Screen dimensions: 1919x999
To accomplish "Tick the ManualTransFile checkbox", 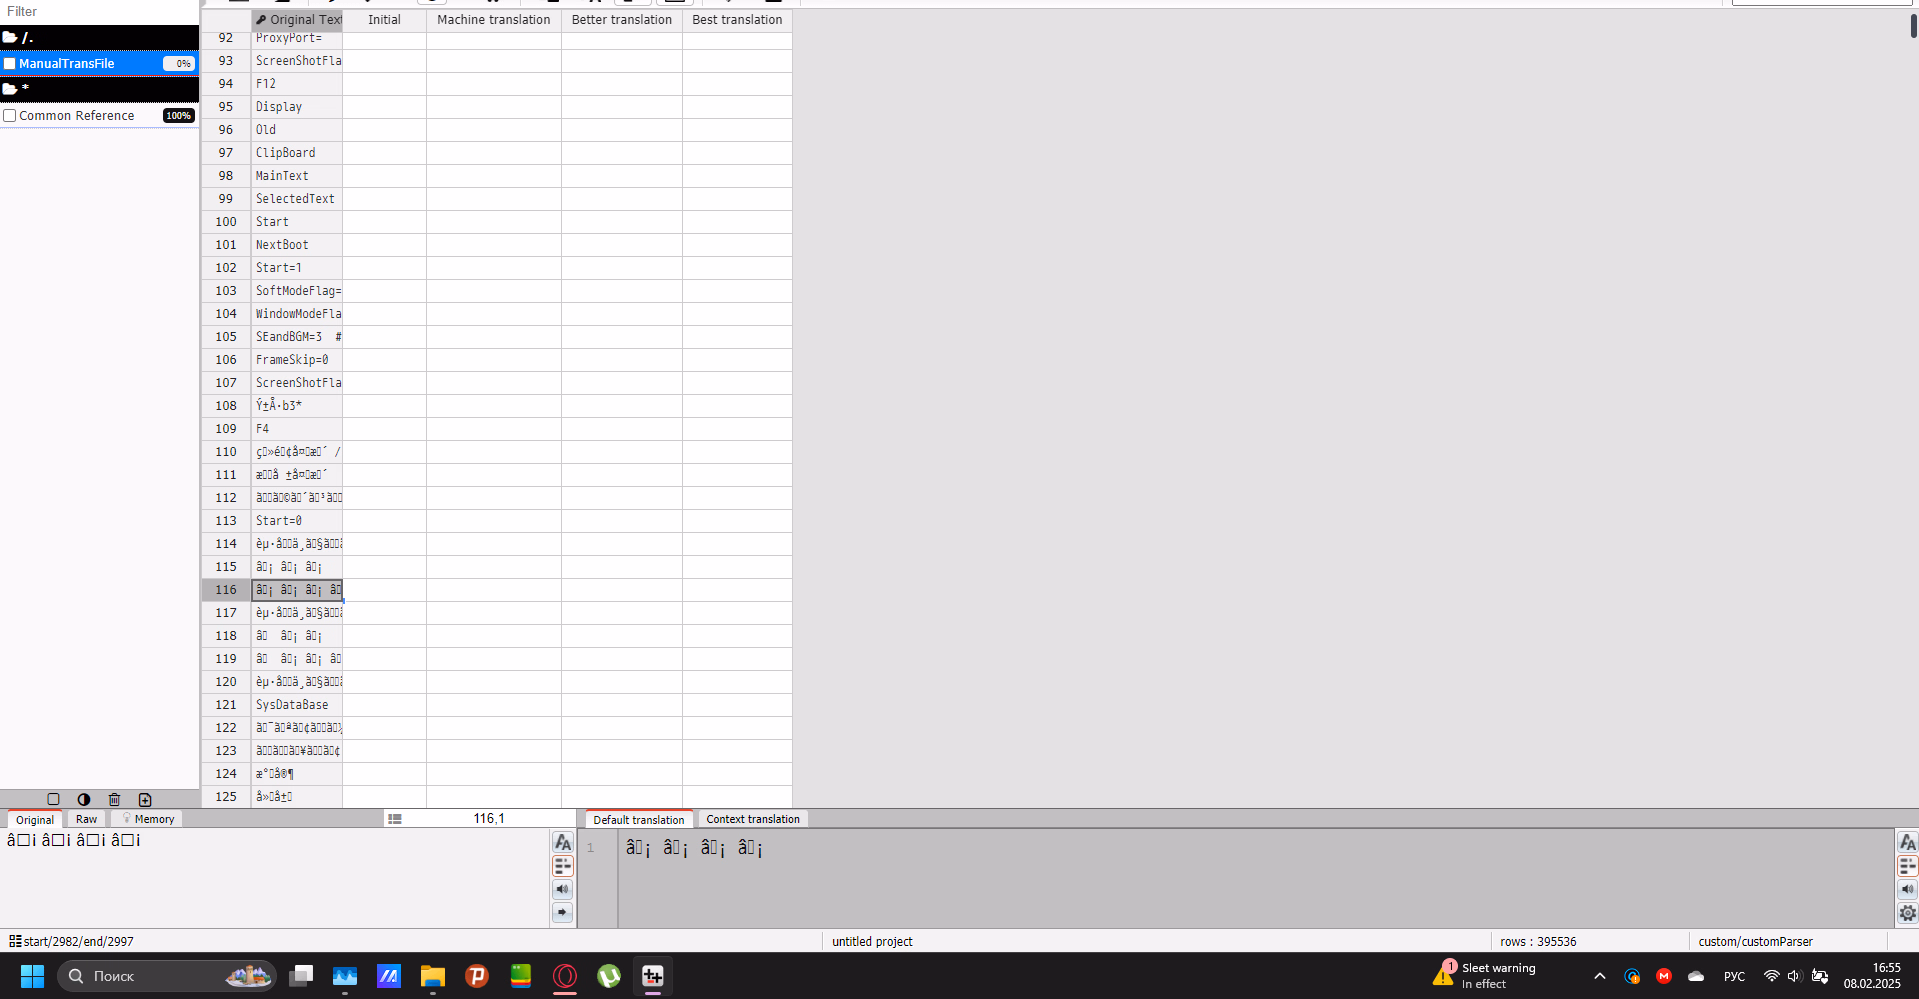I will coord(10,63).
